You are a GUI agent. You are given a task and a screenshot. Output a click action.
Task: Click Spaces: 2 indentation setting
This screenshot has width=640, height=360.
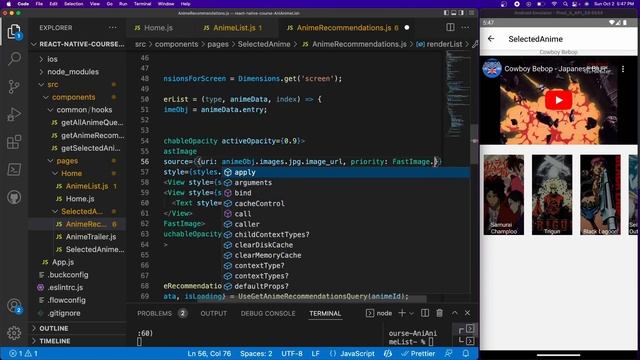click(x=256, y=353)
